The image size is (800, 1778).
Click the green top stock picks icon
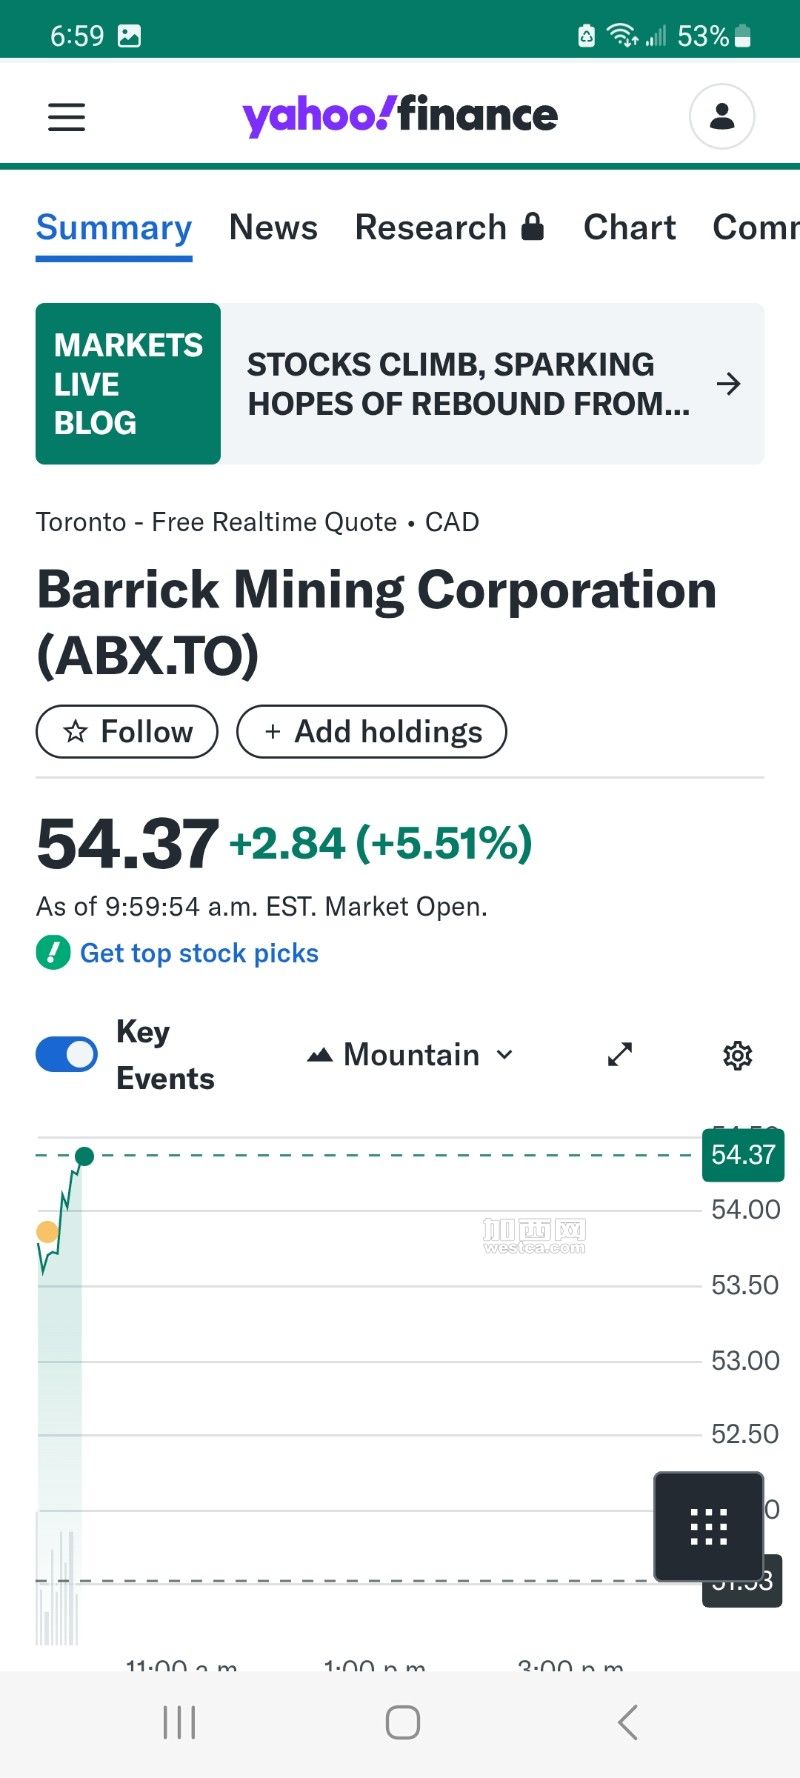pyautogui.click(x=53, y=952)
